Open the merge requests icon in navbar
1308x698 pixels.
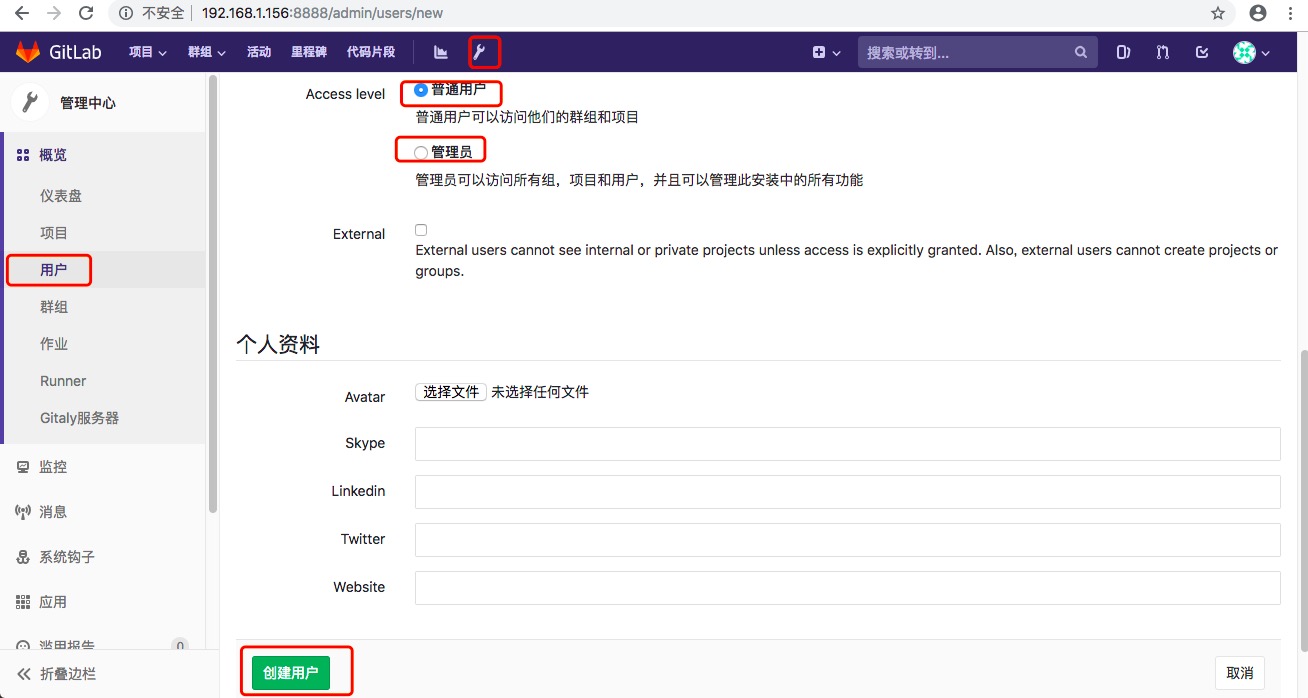[1162, 52]
